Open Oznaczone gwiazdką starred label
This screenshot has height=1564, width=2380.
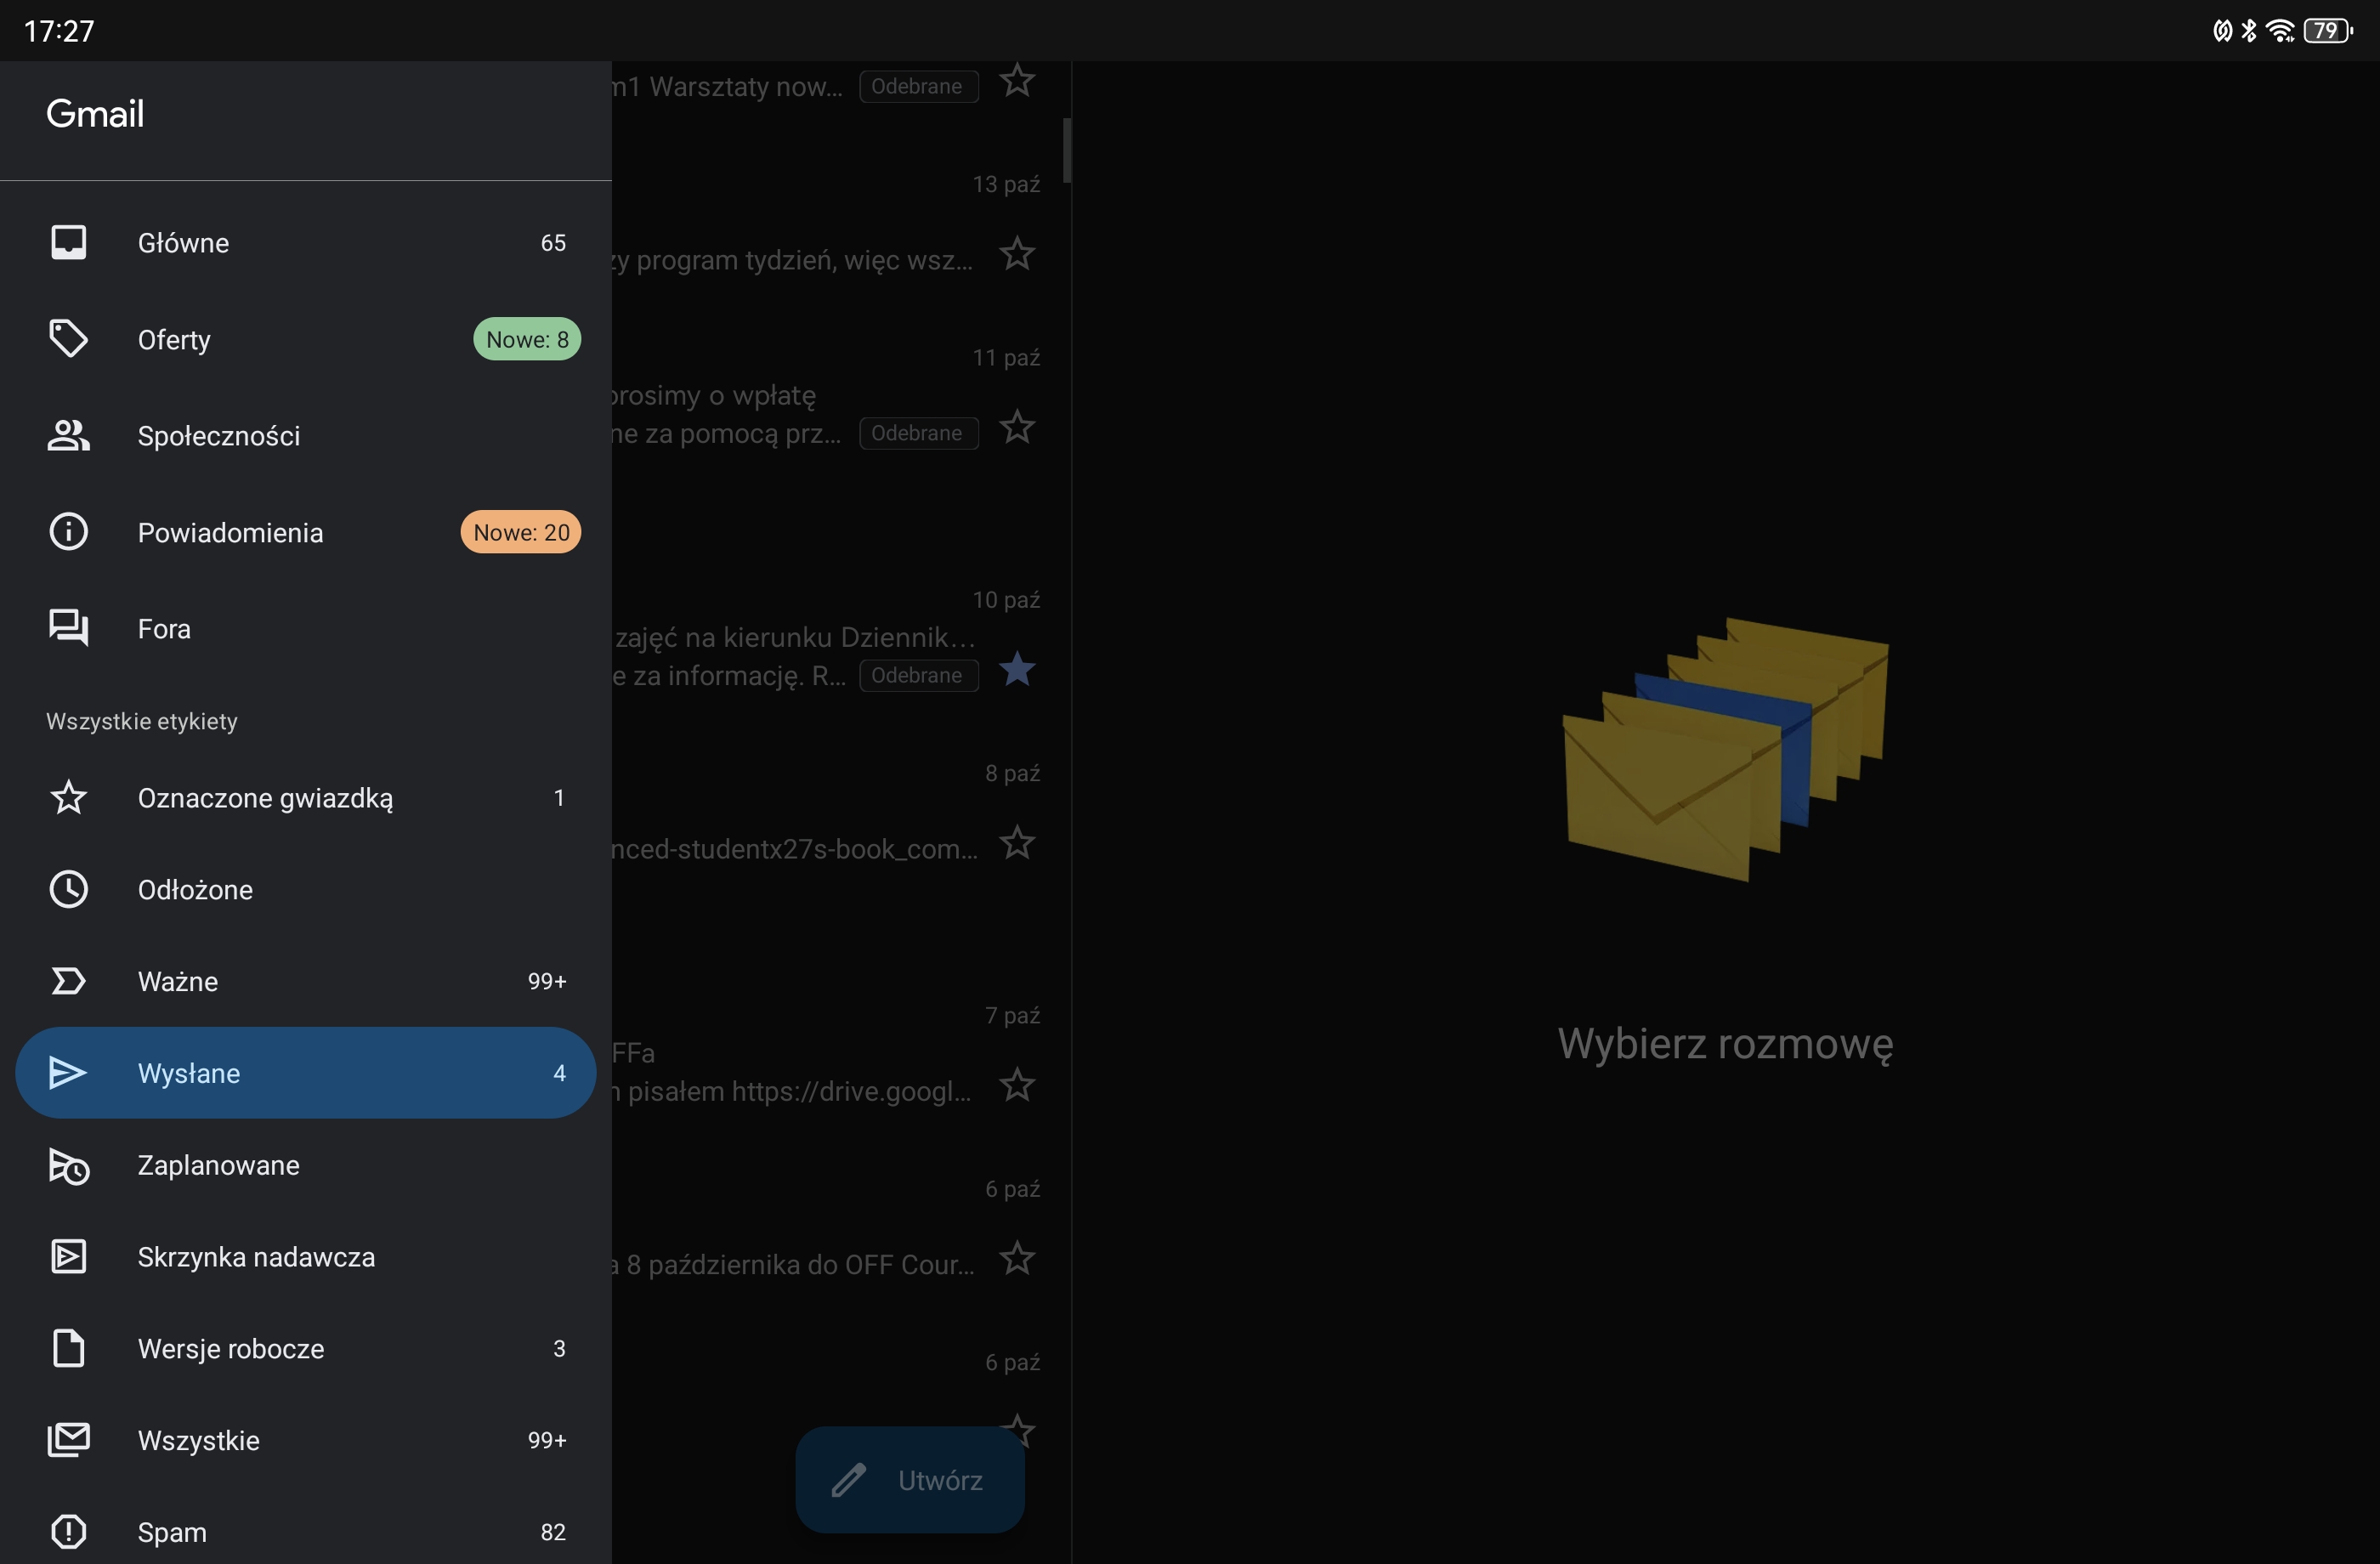(265, 798)
